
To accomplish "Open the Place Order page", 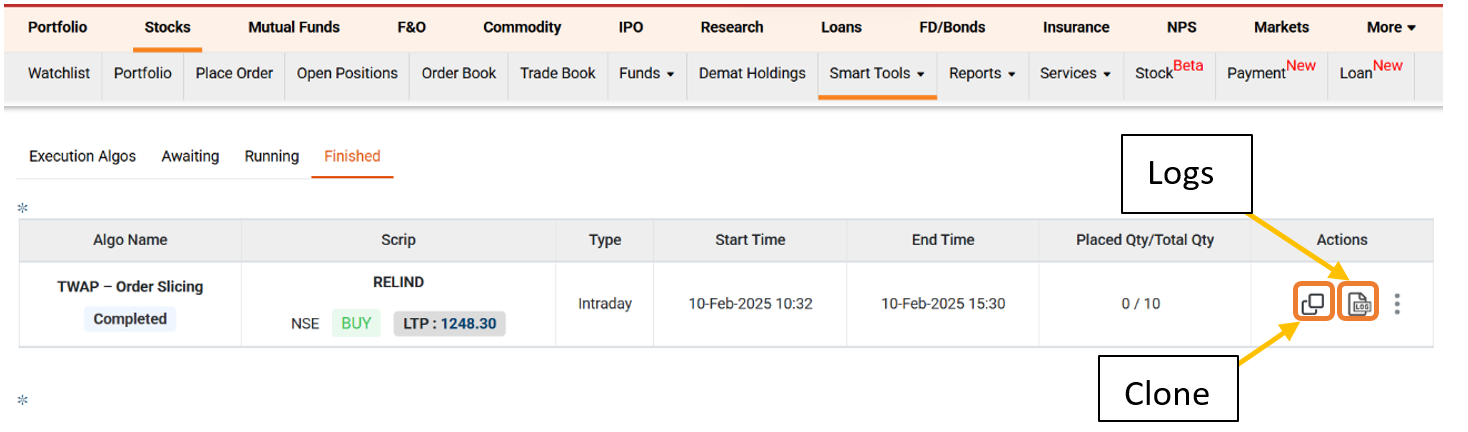I will coord(234,73).
